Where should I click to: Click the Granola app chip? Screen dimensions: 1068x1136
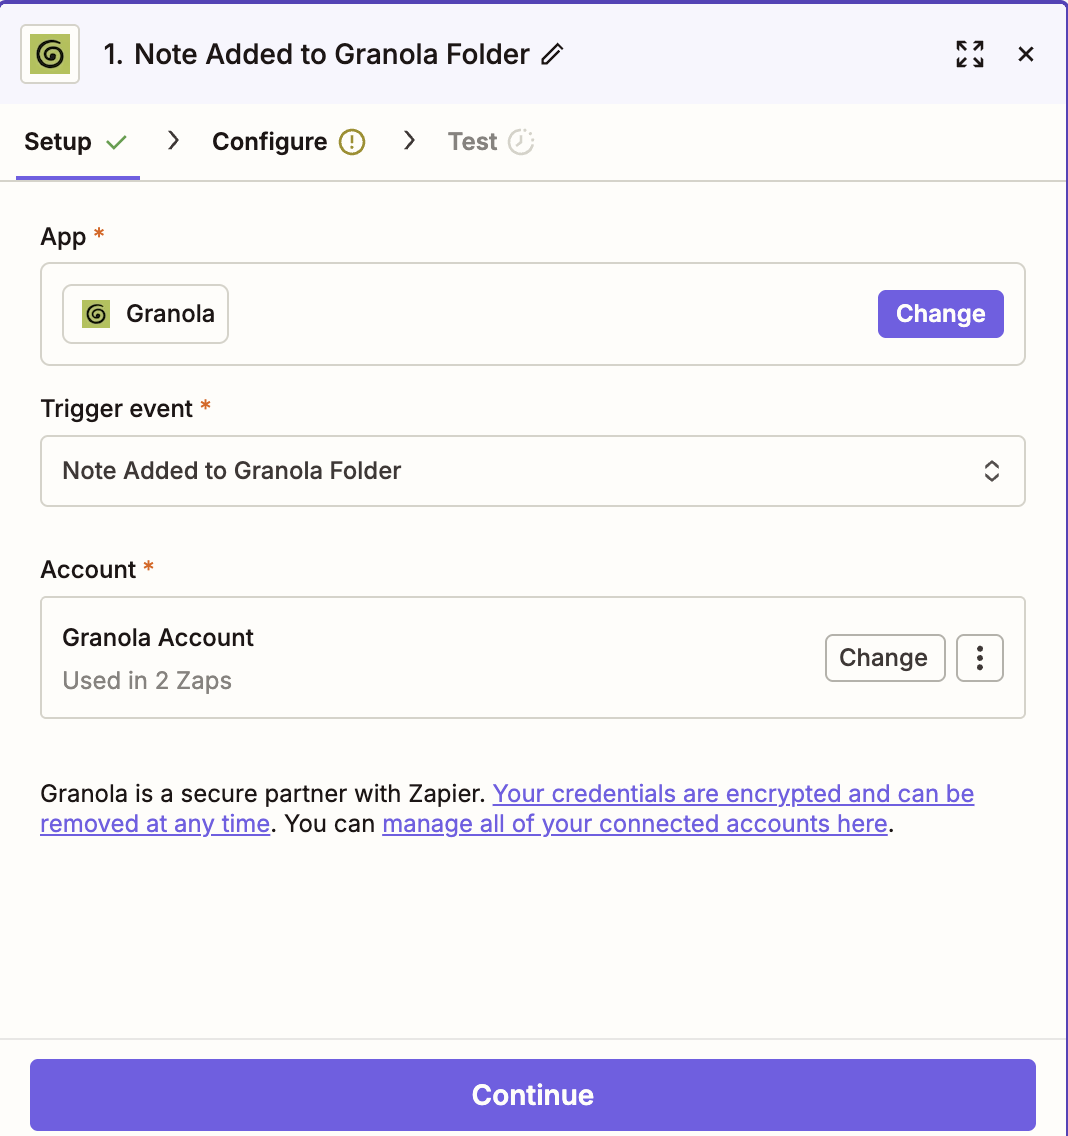(146, 314)
